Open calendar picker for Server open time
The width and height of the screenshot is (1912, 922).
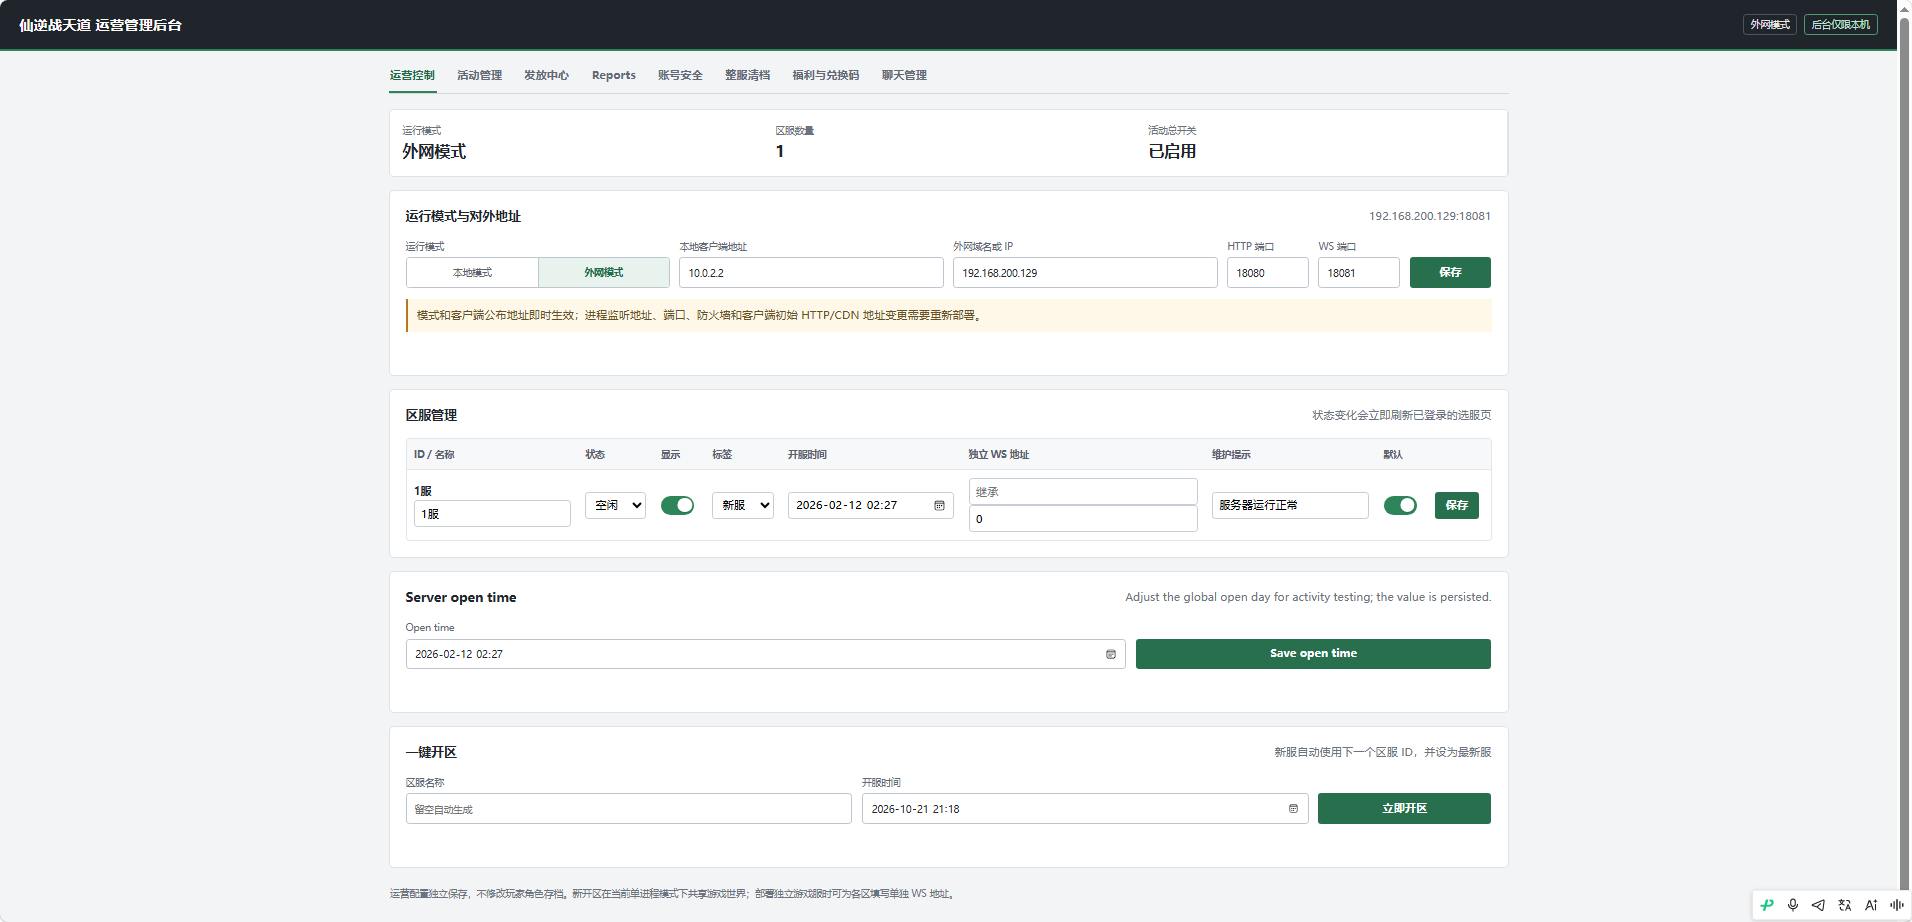click(x=1111, y=654)
